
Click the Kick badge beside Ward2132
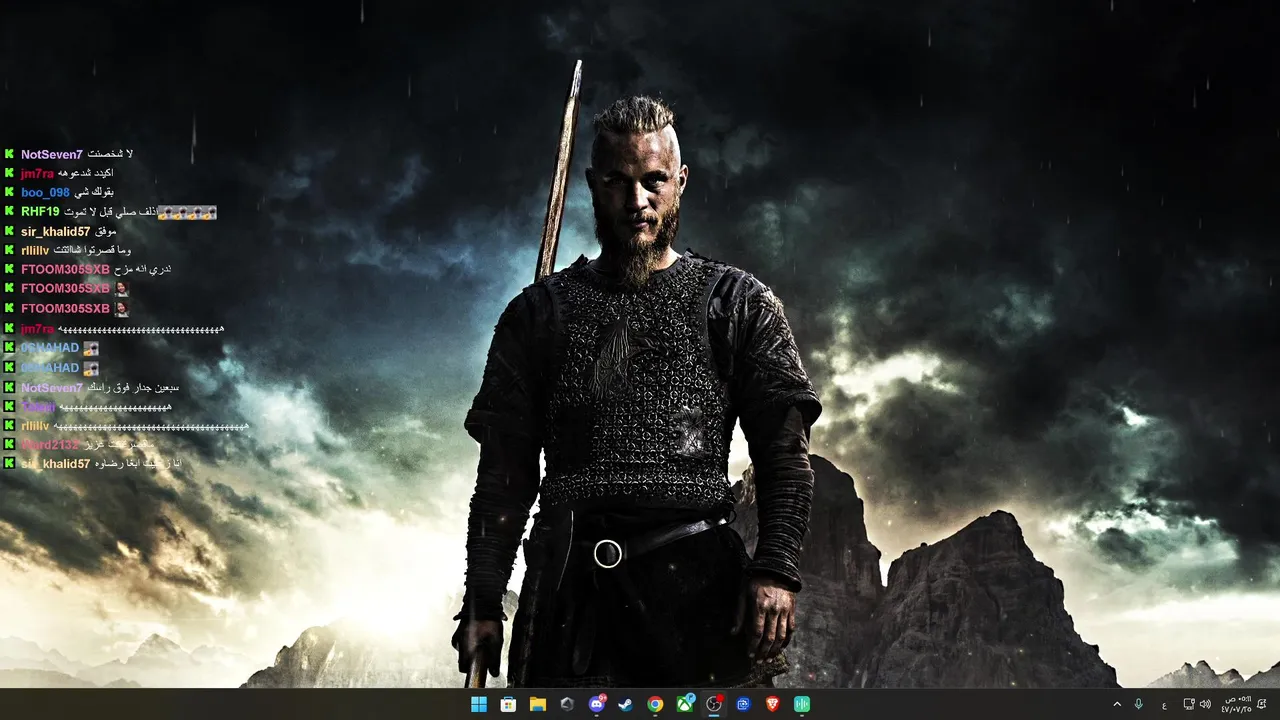pyautogui.click(x=9, y=444)
